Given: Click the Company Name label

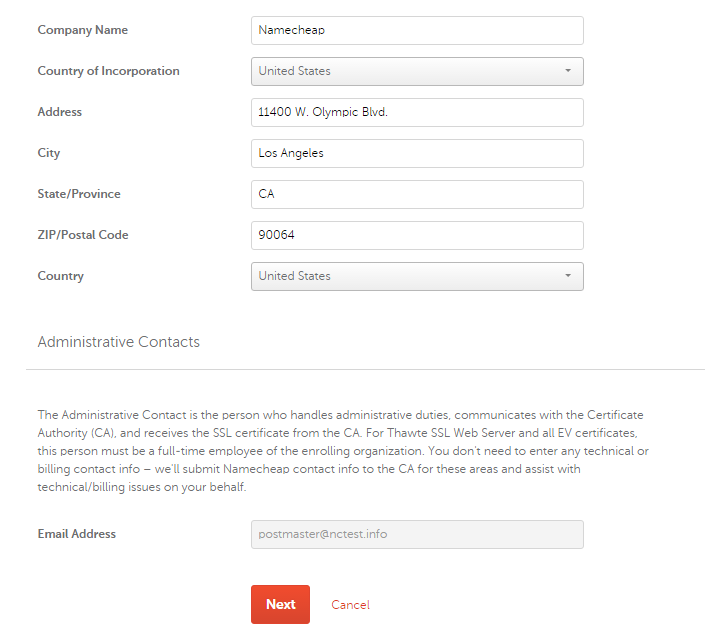Looking at the screenshot, I should [83, 30].
